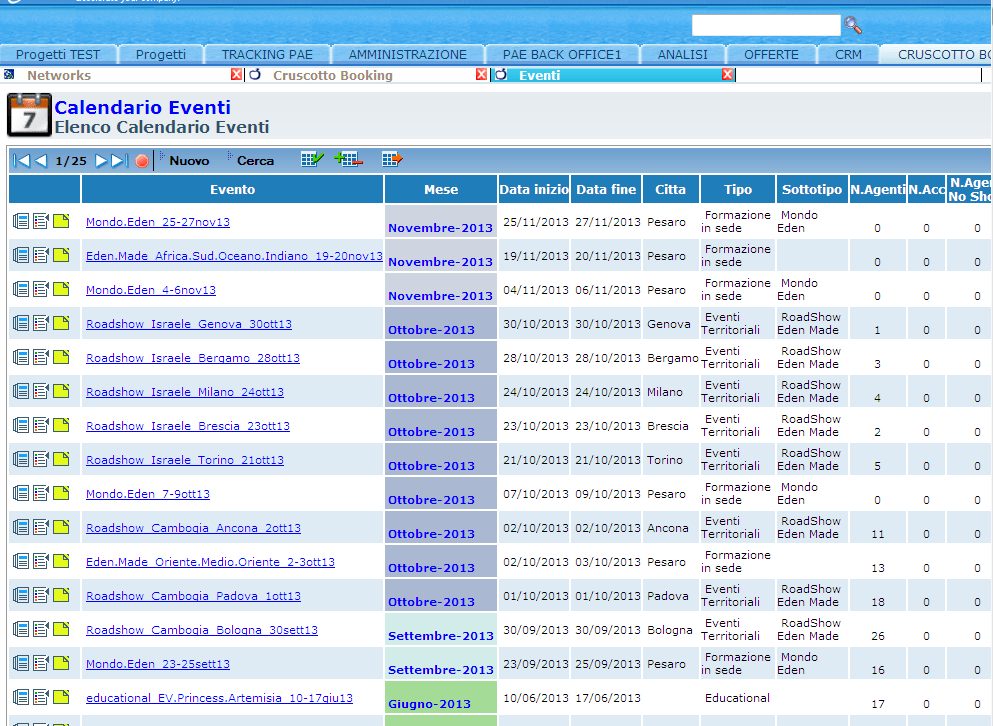The width and height of the screenshot is (993, 726).
Task: Sort by the Mese column header
Action: (441, 189)
